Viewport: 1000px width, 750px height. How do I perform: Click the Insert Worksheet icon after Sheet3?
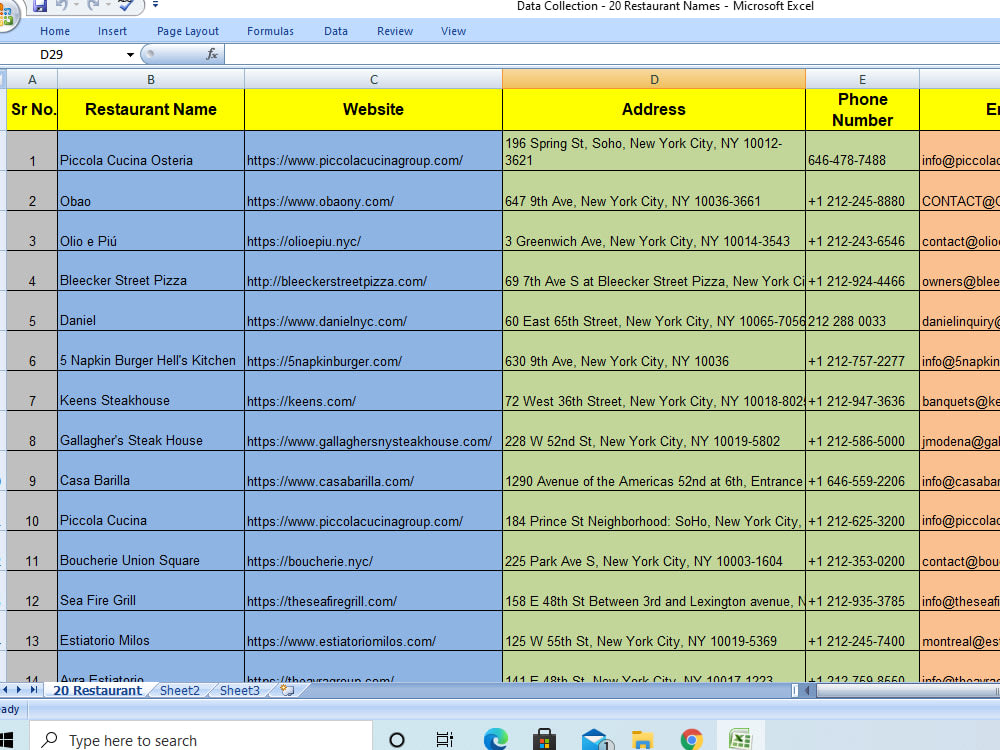point(288,691)
